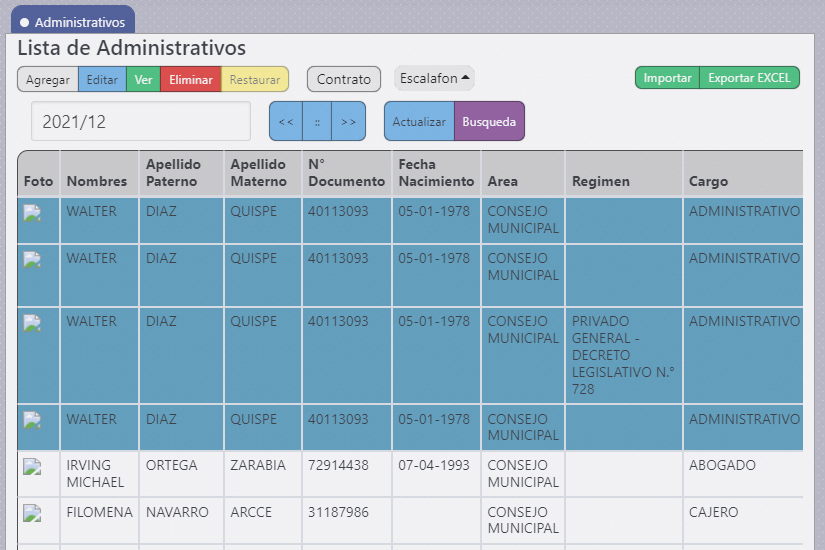This screenshot has height=550, width=825.
Task: Open the Contrato option
Action: click(x=344, y=80)
